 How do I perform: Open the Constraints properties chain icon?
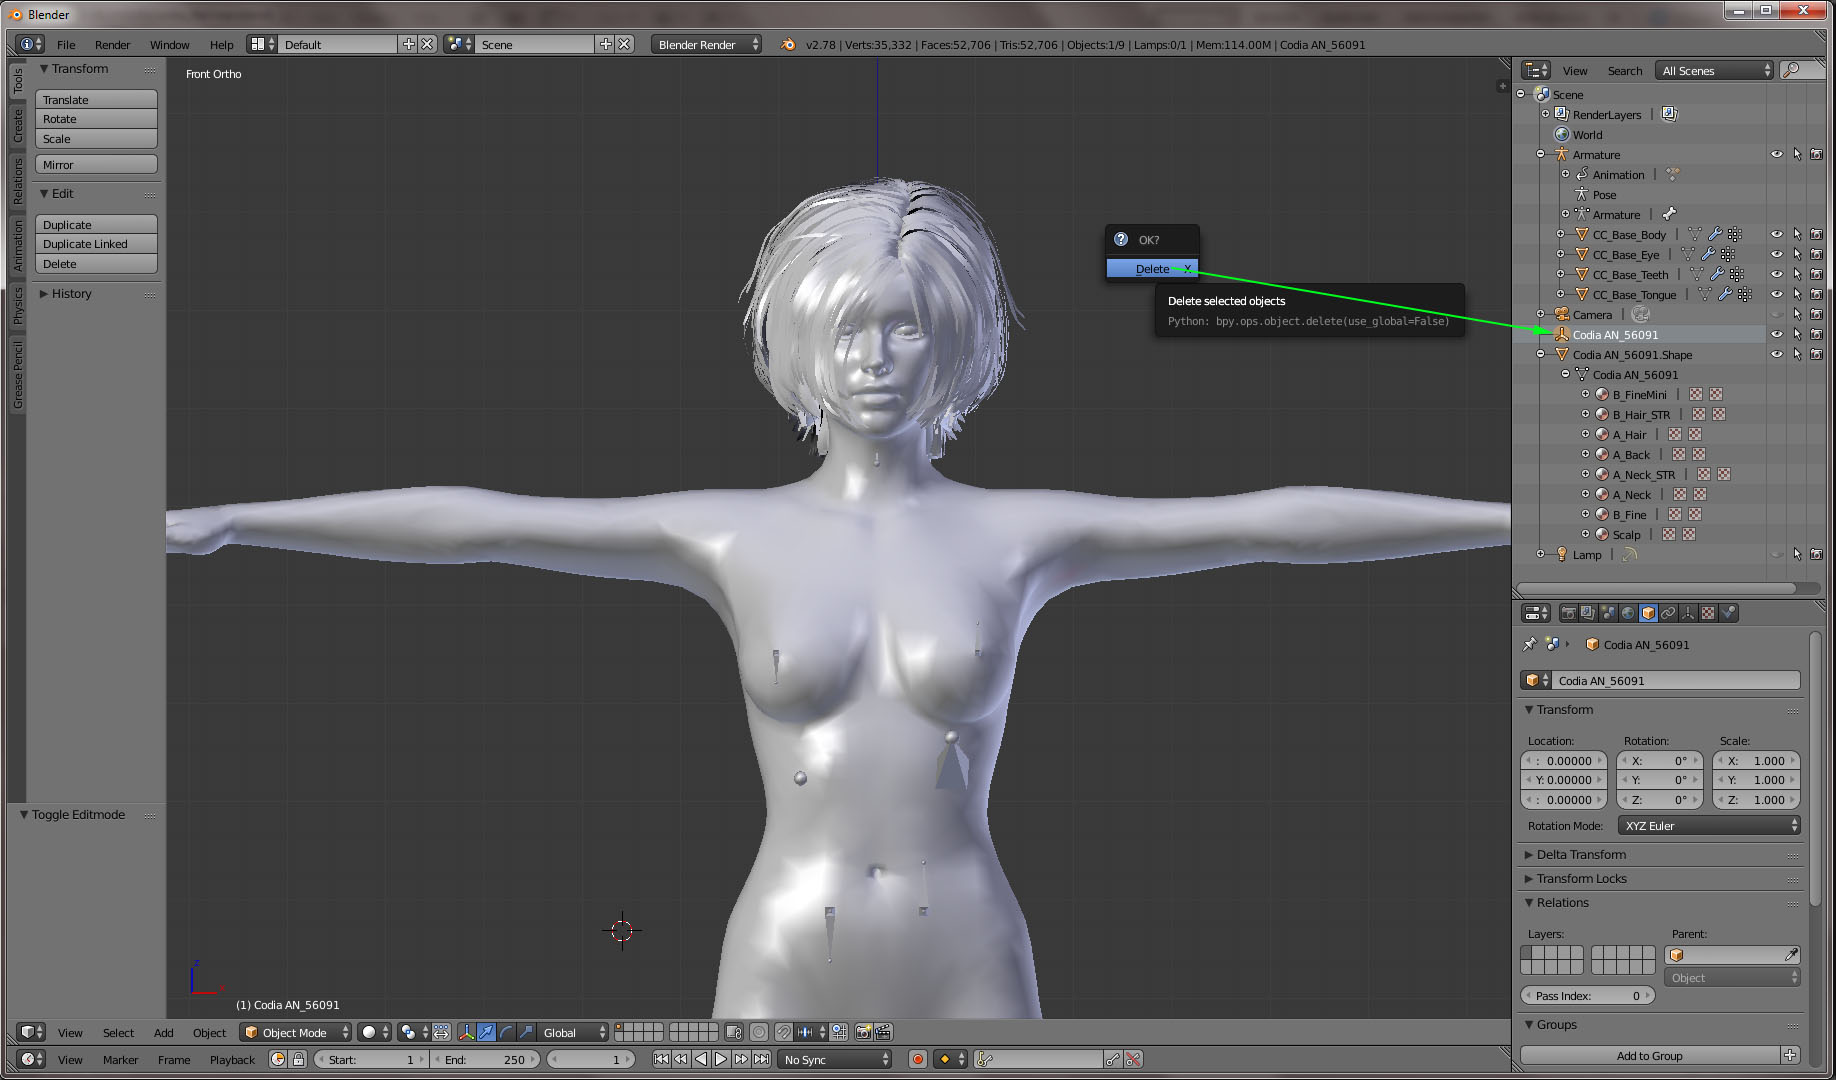[1668, 613]
